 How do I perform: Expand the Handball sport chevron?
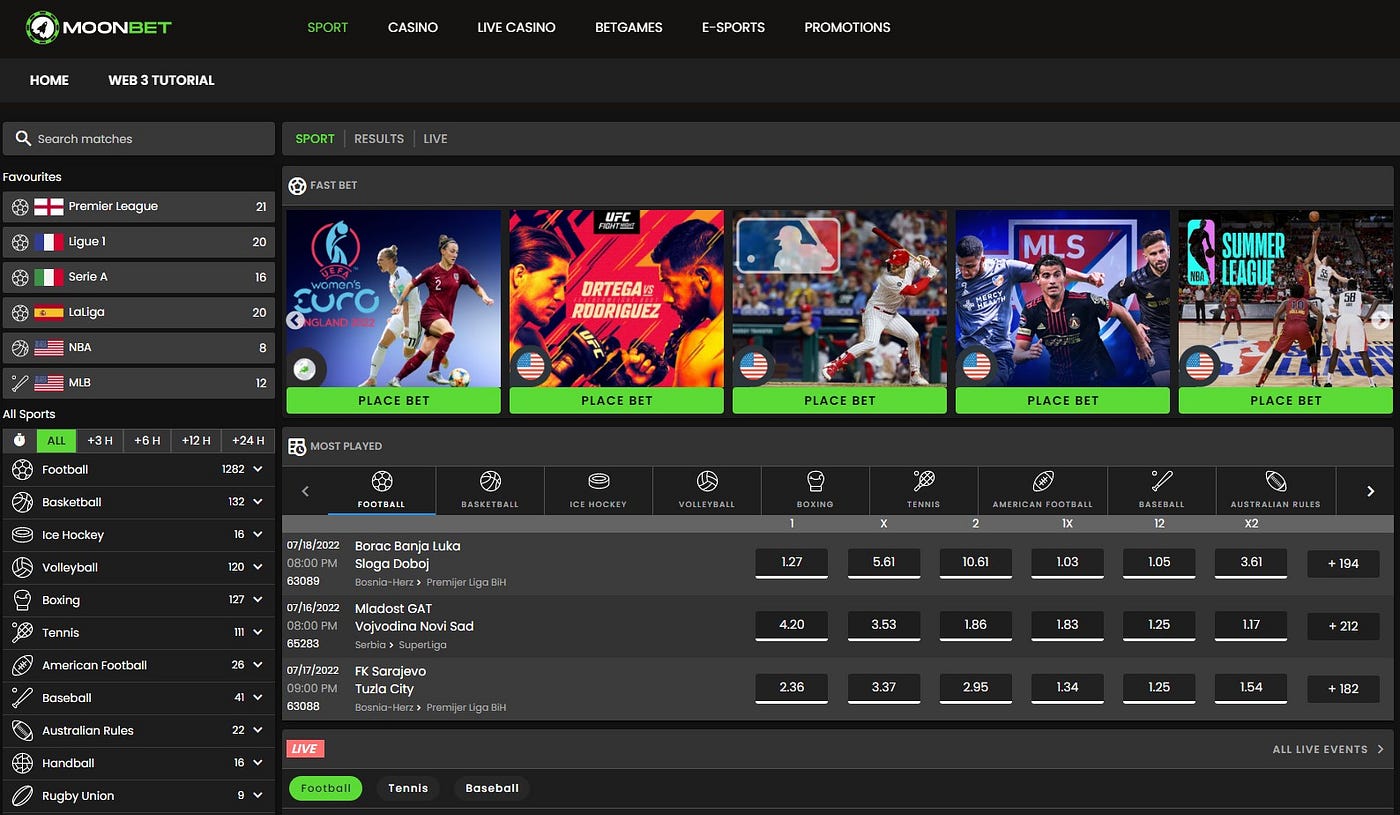tap(258, 763)
